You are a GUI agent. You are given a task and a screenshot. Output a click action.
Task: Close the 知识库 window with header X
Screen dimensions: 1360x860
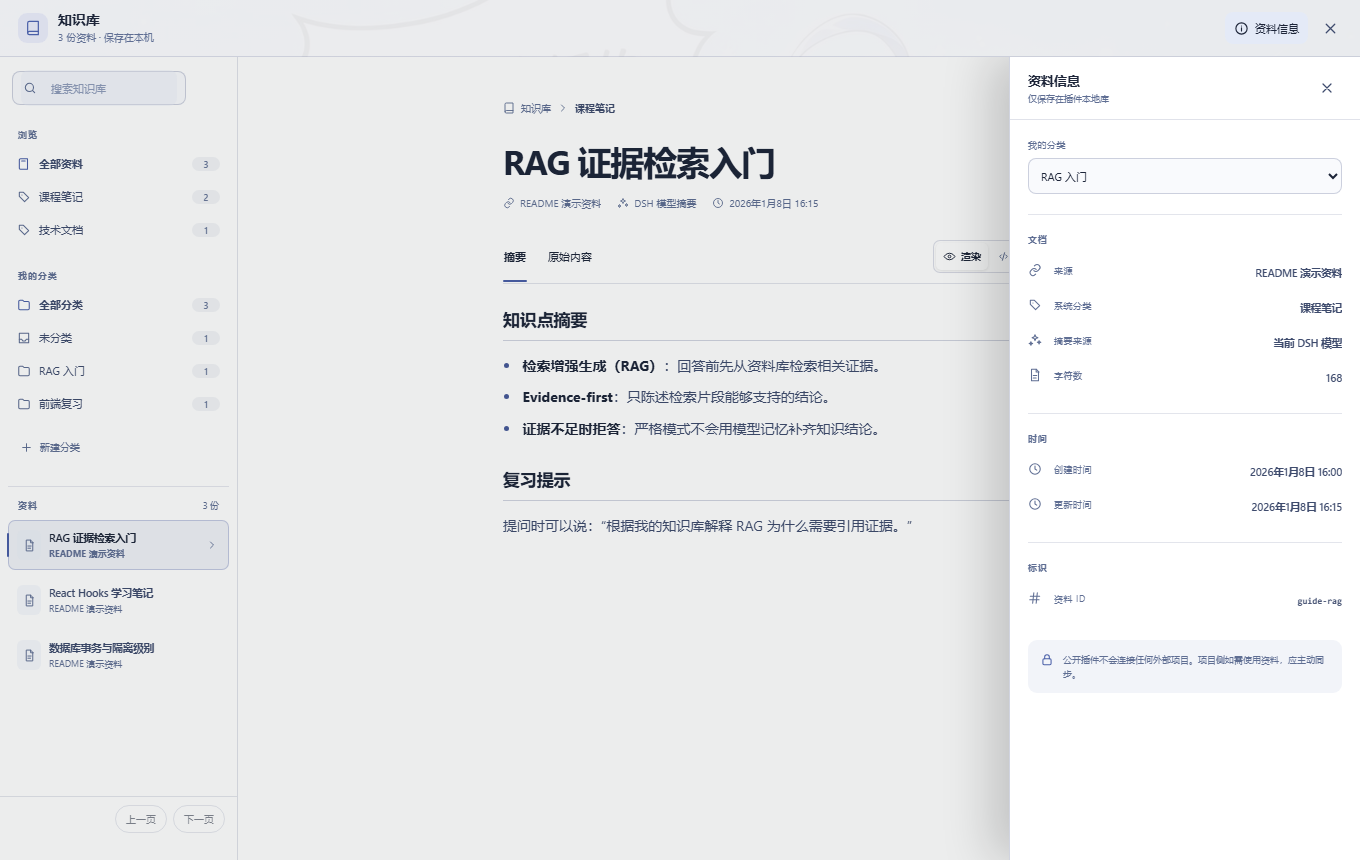point(1330,29)
